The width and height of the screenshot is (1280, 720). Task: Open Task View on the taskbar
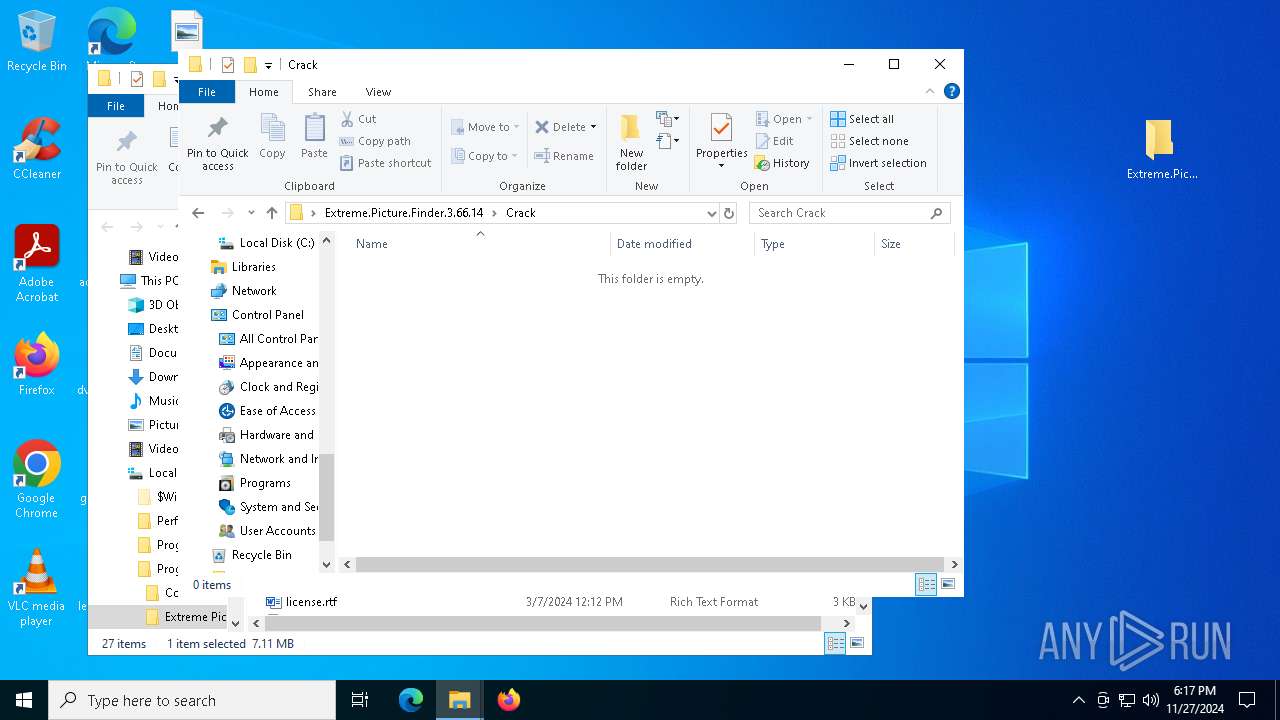pyautogui.click(x=360, y=700)
